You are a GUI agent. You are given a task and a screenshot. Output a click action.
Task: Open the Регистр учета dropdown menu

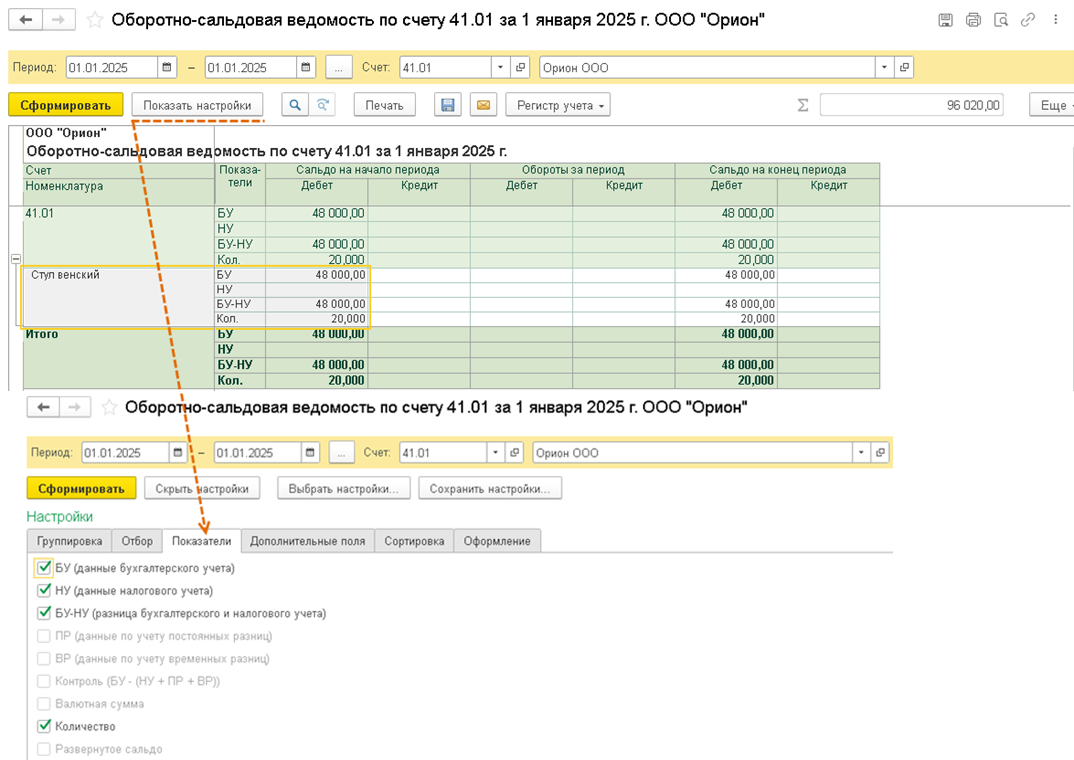click(557, 105)
